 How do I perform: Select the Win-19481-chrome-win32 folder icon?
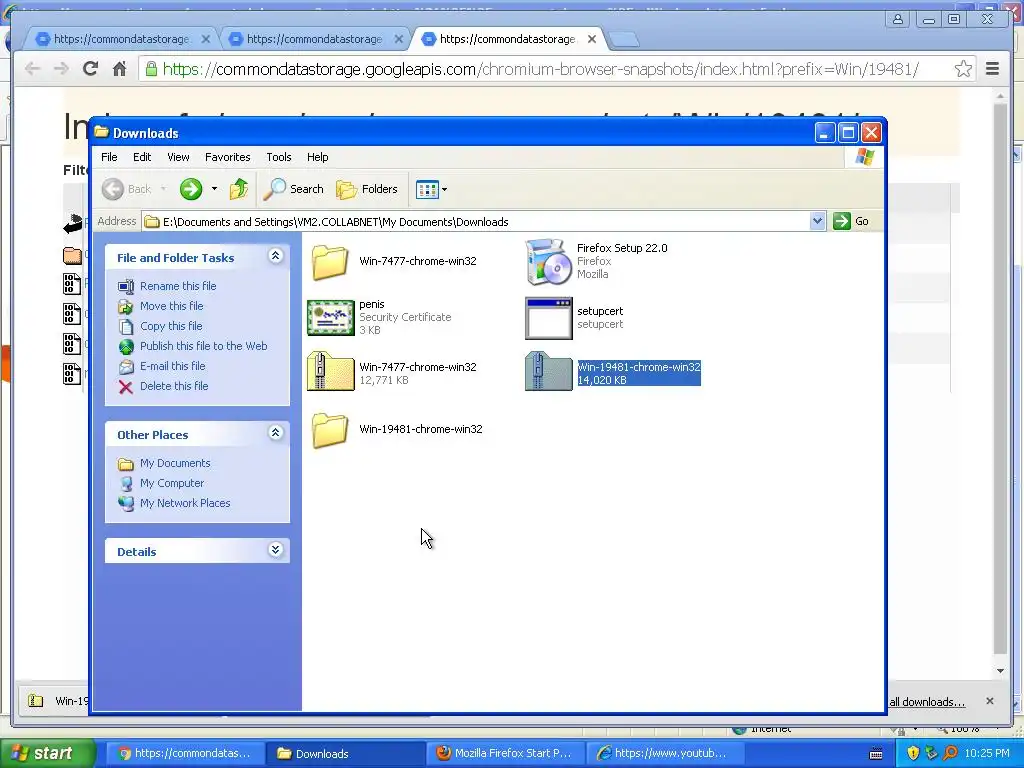tap(330, 430)
